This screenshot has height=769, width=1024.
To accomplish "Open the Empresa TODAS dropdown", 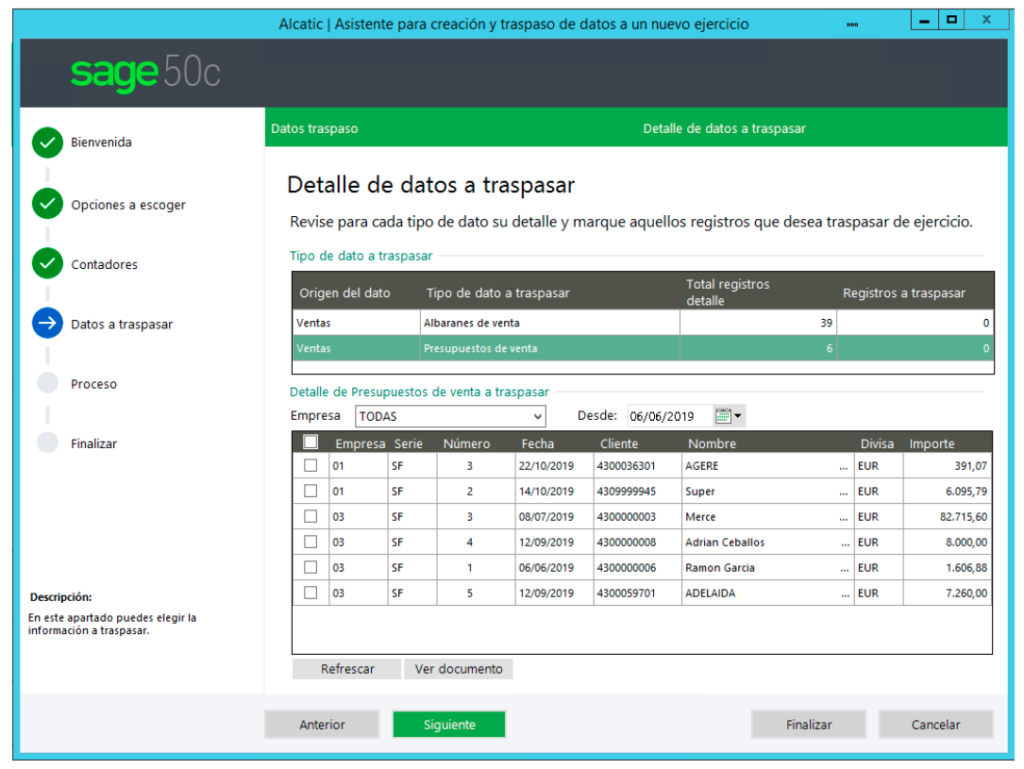I will point(451,416).
